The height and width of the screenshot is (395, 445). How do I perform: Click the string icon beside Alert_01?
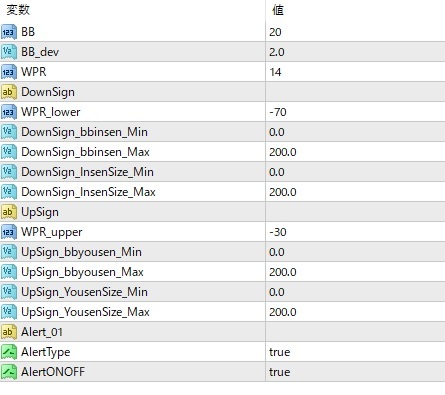tap(9, 332)
